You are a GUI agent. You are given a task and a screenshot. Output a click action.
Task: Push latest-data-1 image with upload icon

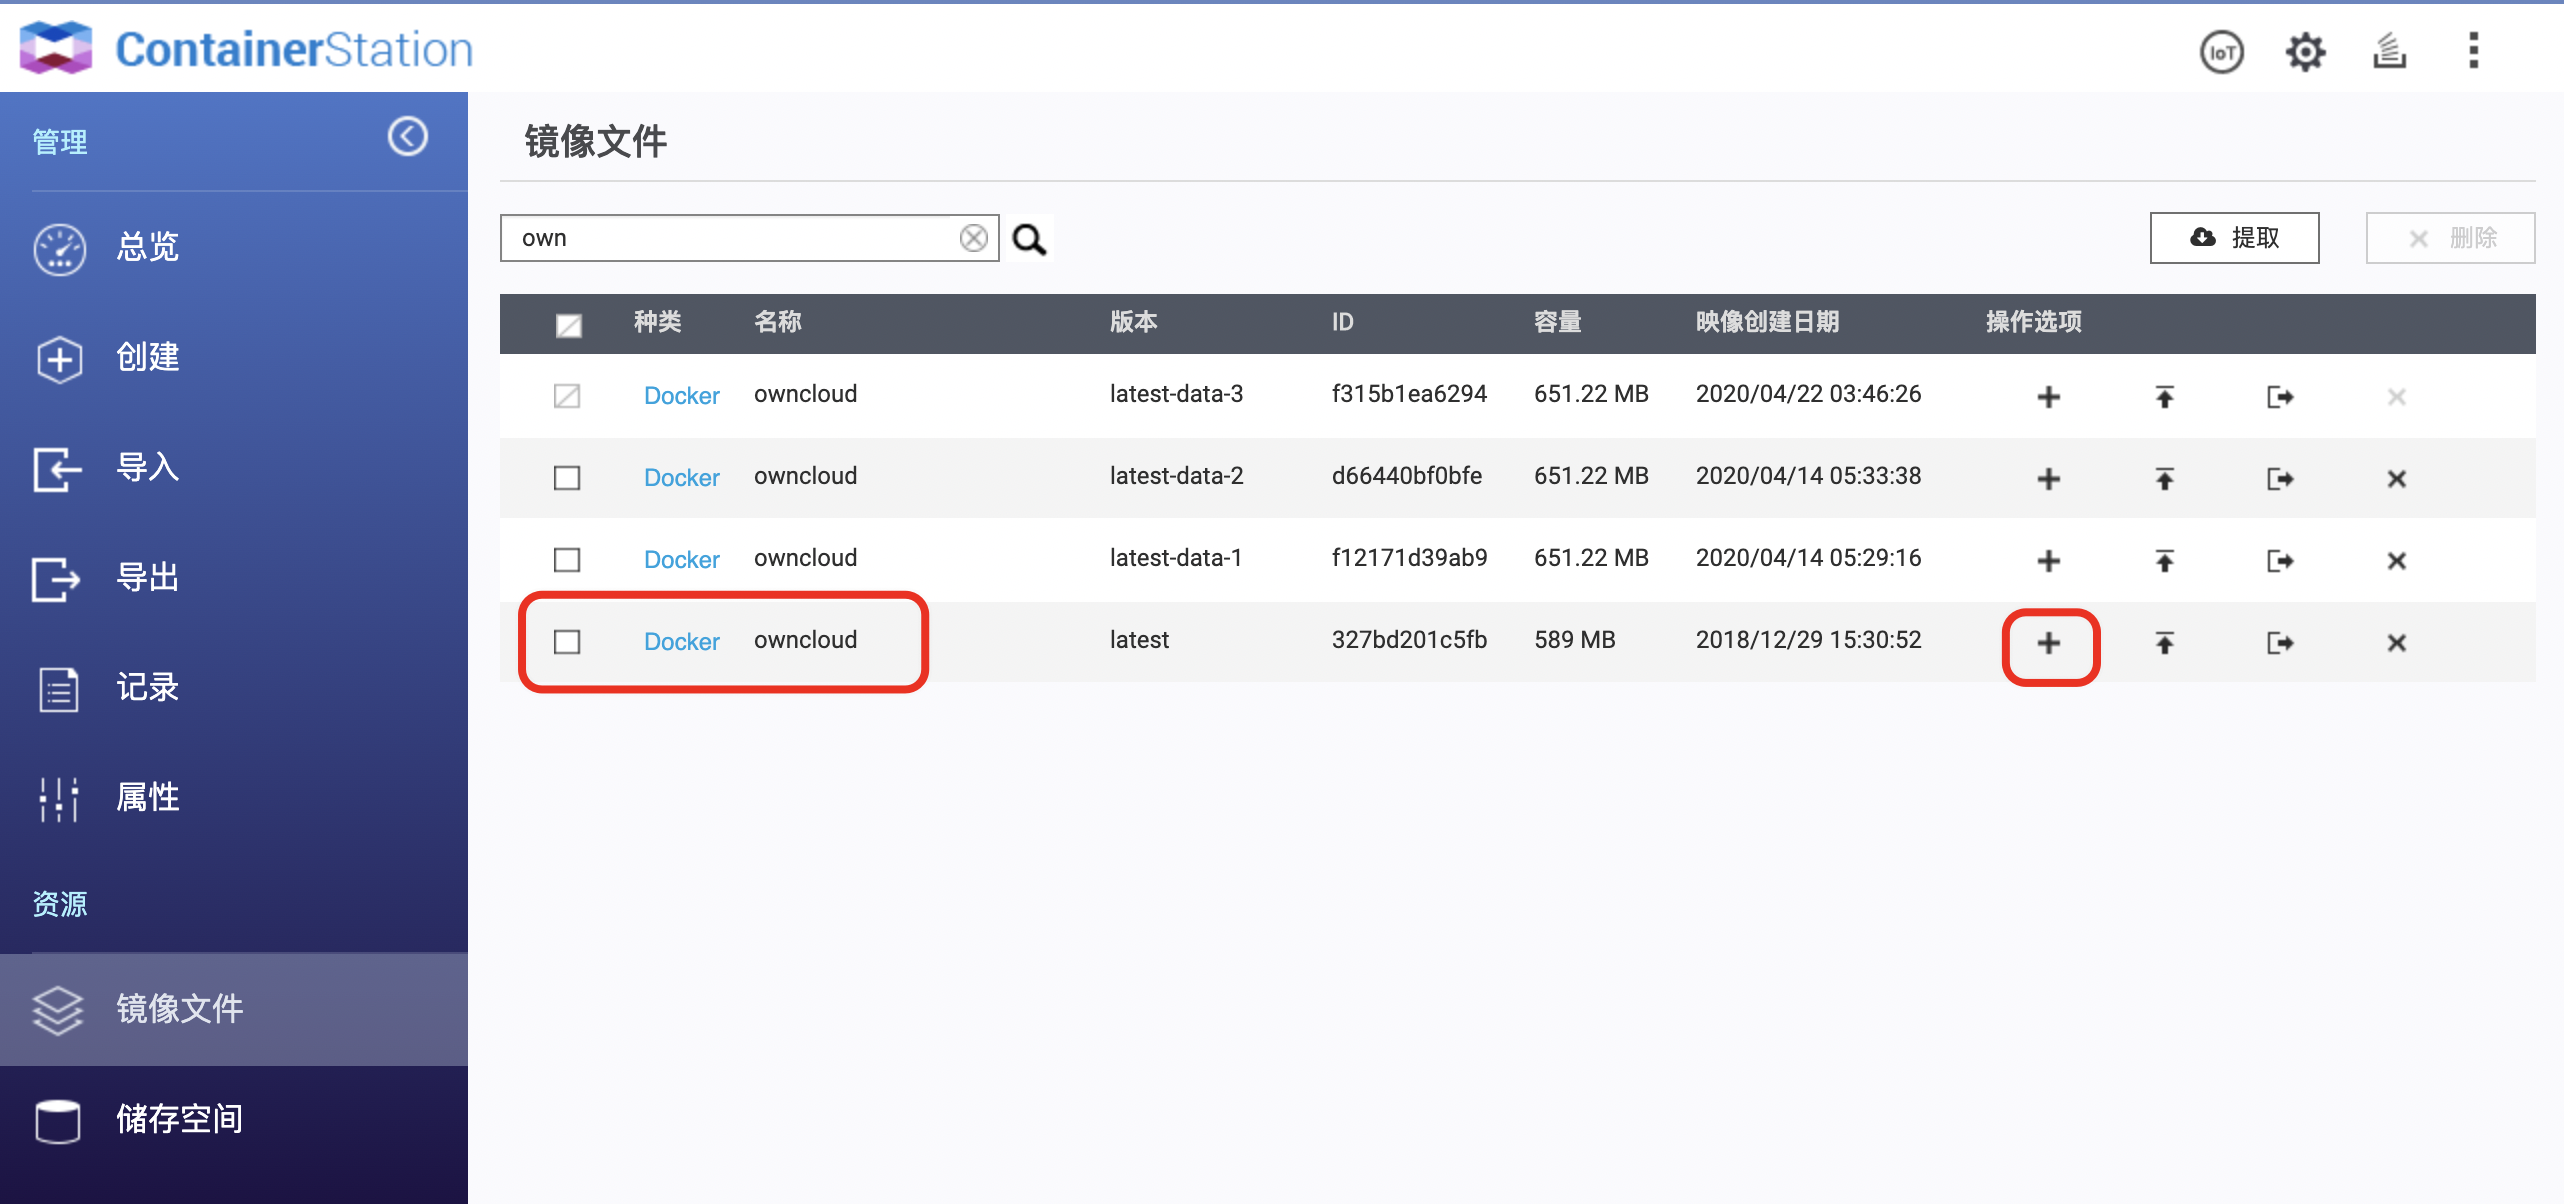[x=2164, y=561]
